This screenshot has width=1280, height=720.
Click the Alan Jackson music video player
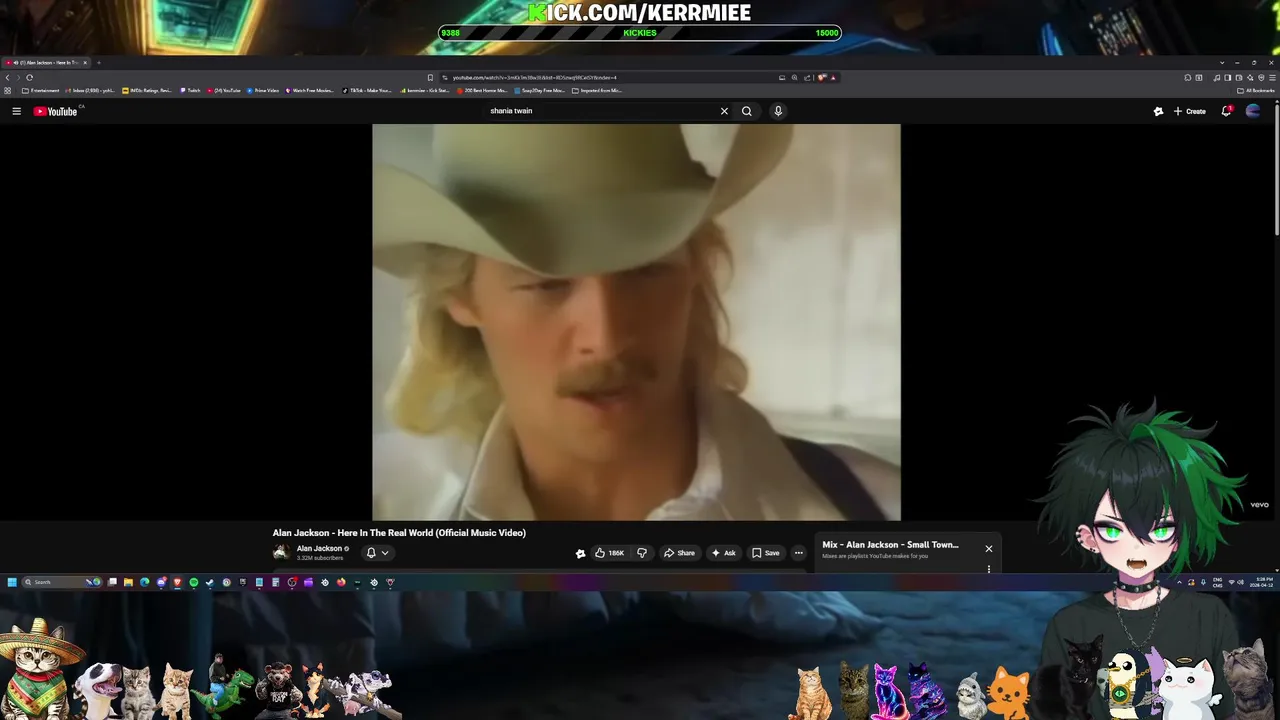pos(636,322)
